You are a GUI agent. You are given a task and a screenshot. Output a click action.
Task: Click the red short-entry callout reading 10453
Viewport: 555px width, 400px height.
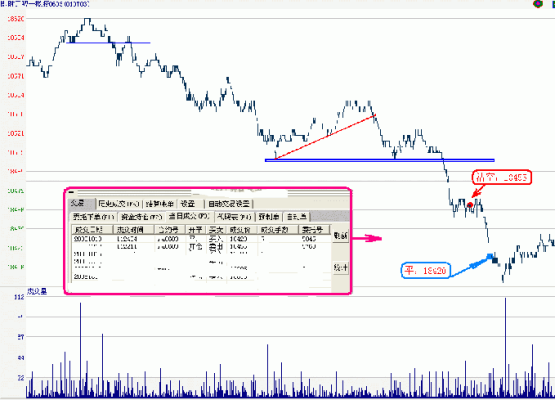point(502,177)
